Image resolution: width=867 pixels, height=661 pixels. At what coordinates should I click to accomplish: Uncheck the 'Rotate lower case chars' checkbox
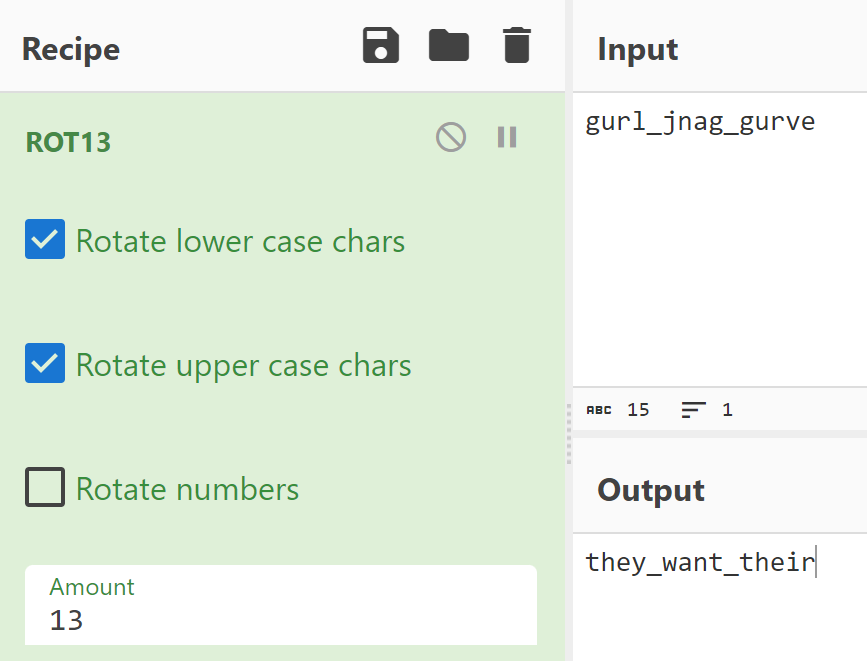(x=45, y=240)
